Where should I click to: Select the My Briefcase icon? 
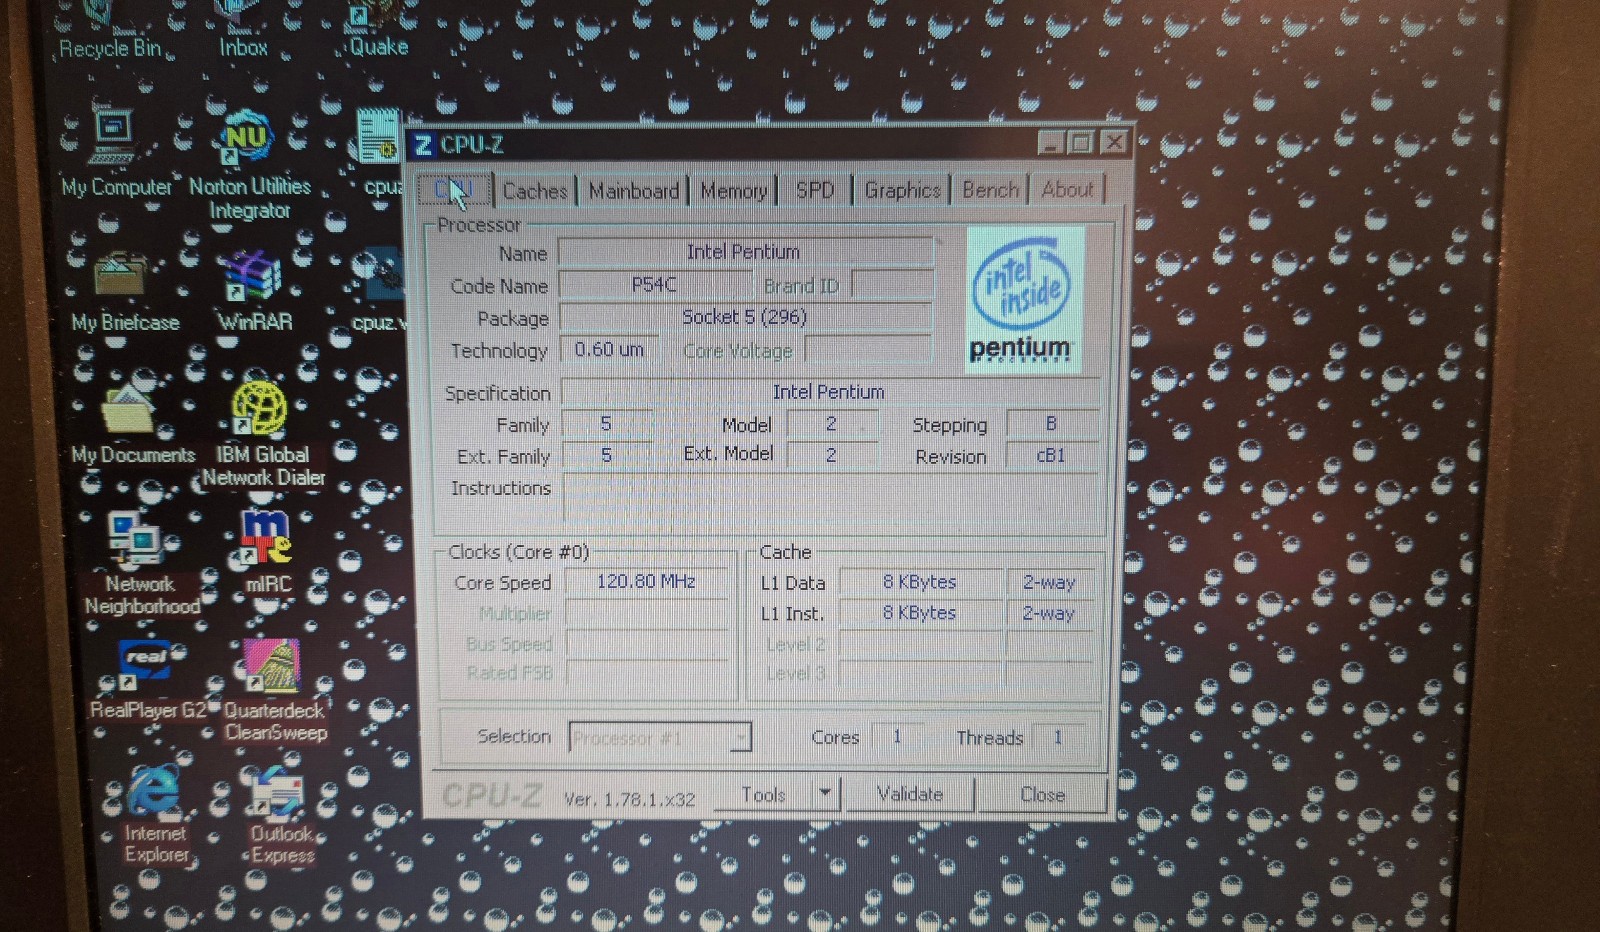coord(124,290)
